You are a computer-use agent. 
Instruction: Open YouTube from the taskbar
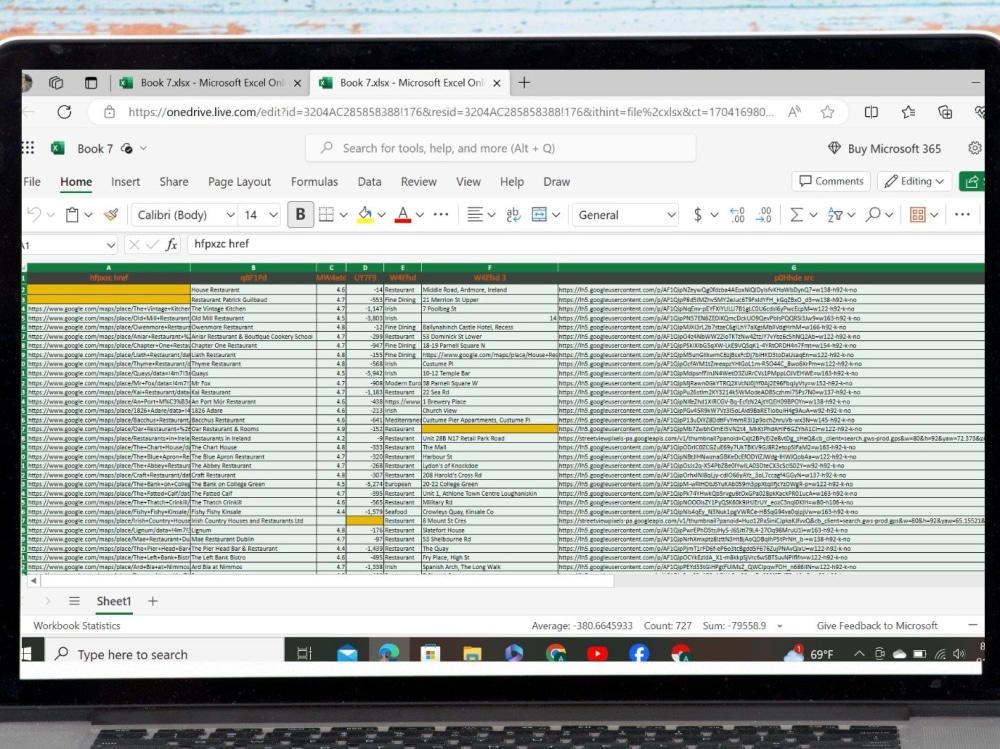598,653
